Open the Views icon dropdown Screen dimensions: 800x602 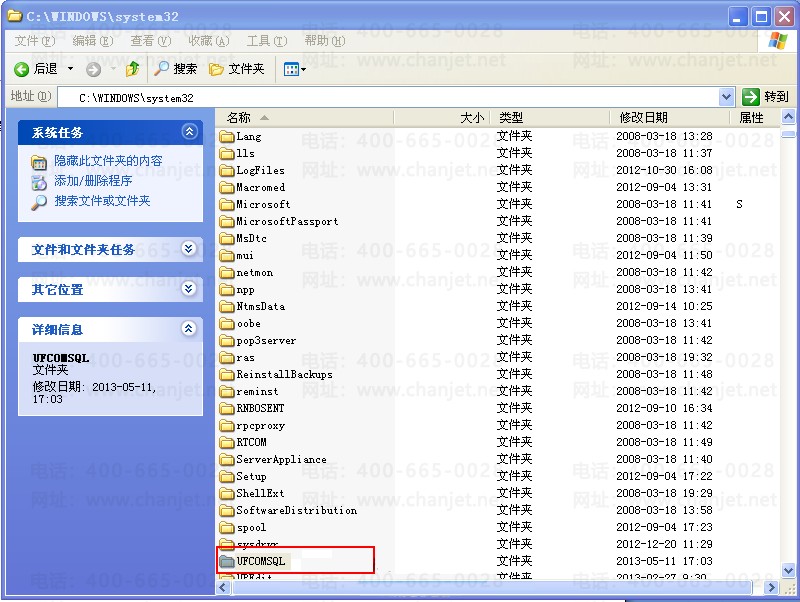[294, 69]
